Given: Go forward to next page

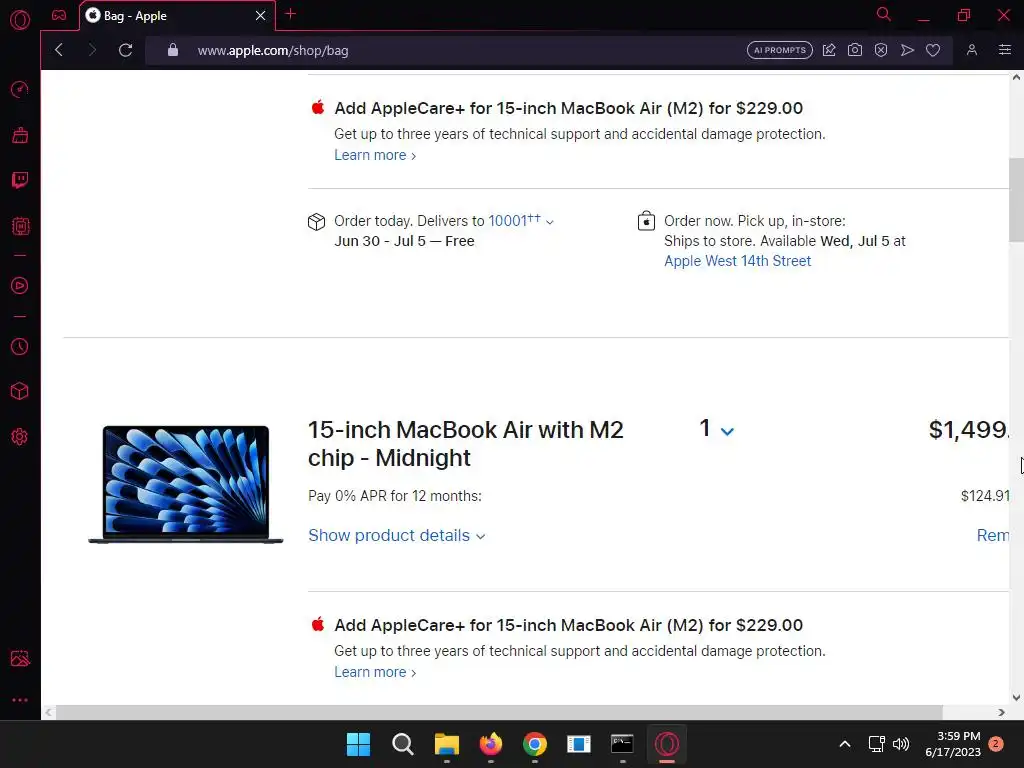Looking at the screenshot, I should pos(92,50).
